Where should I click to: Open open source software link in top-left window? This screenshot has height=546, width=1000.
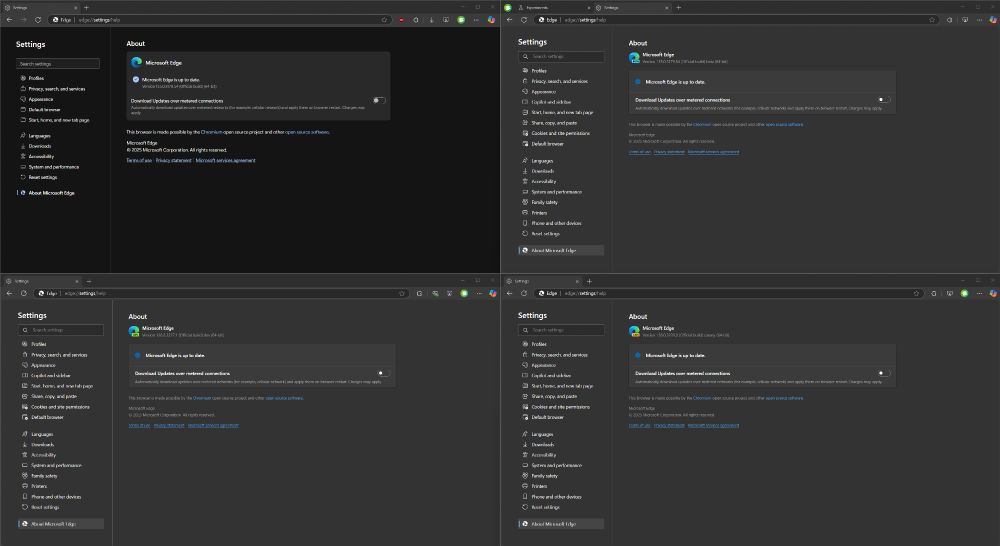(x=307, y=132)
